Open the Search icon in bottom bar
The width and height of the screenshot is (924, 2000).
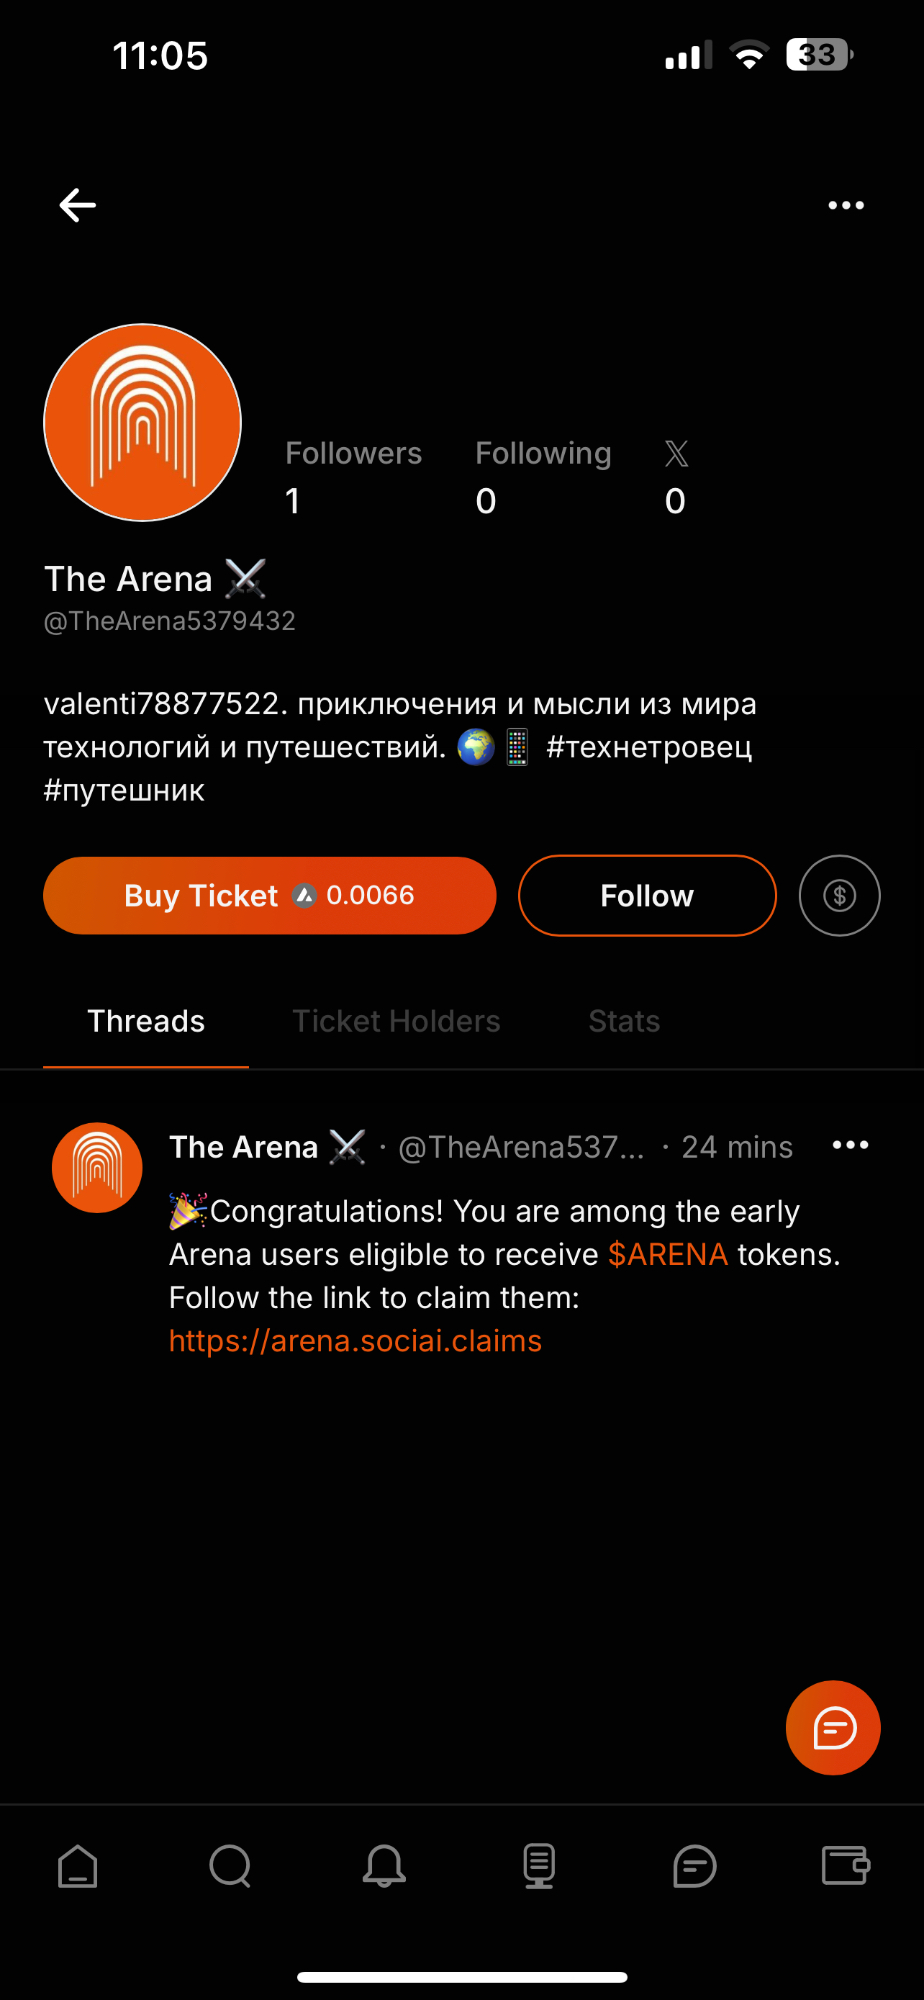pos(231,1866)
